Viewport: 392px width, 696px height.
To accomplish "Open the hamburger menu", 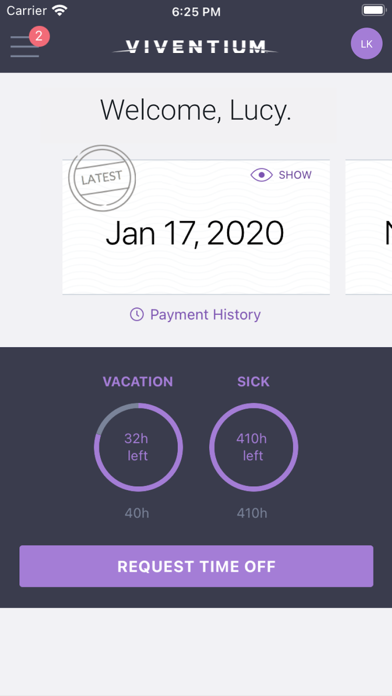I will coord(24,46).
